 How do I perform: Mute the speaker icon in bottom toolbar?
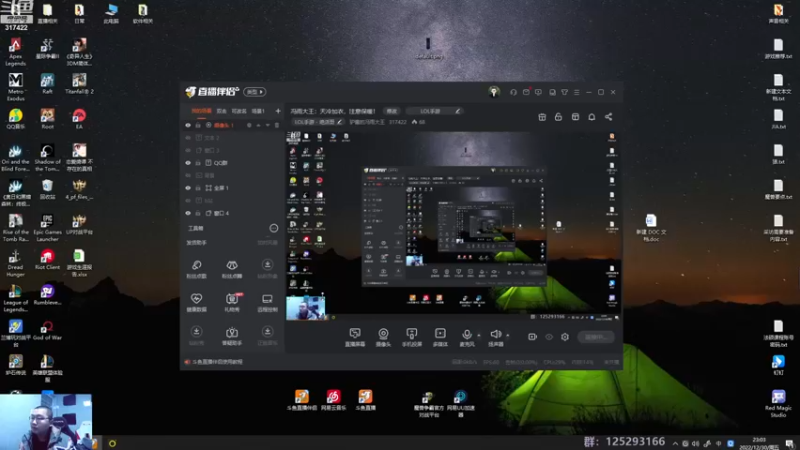[495, 334]
